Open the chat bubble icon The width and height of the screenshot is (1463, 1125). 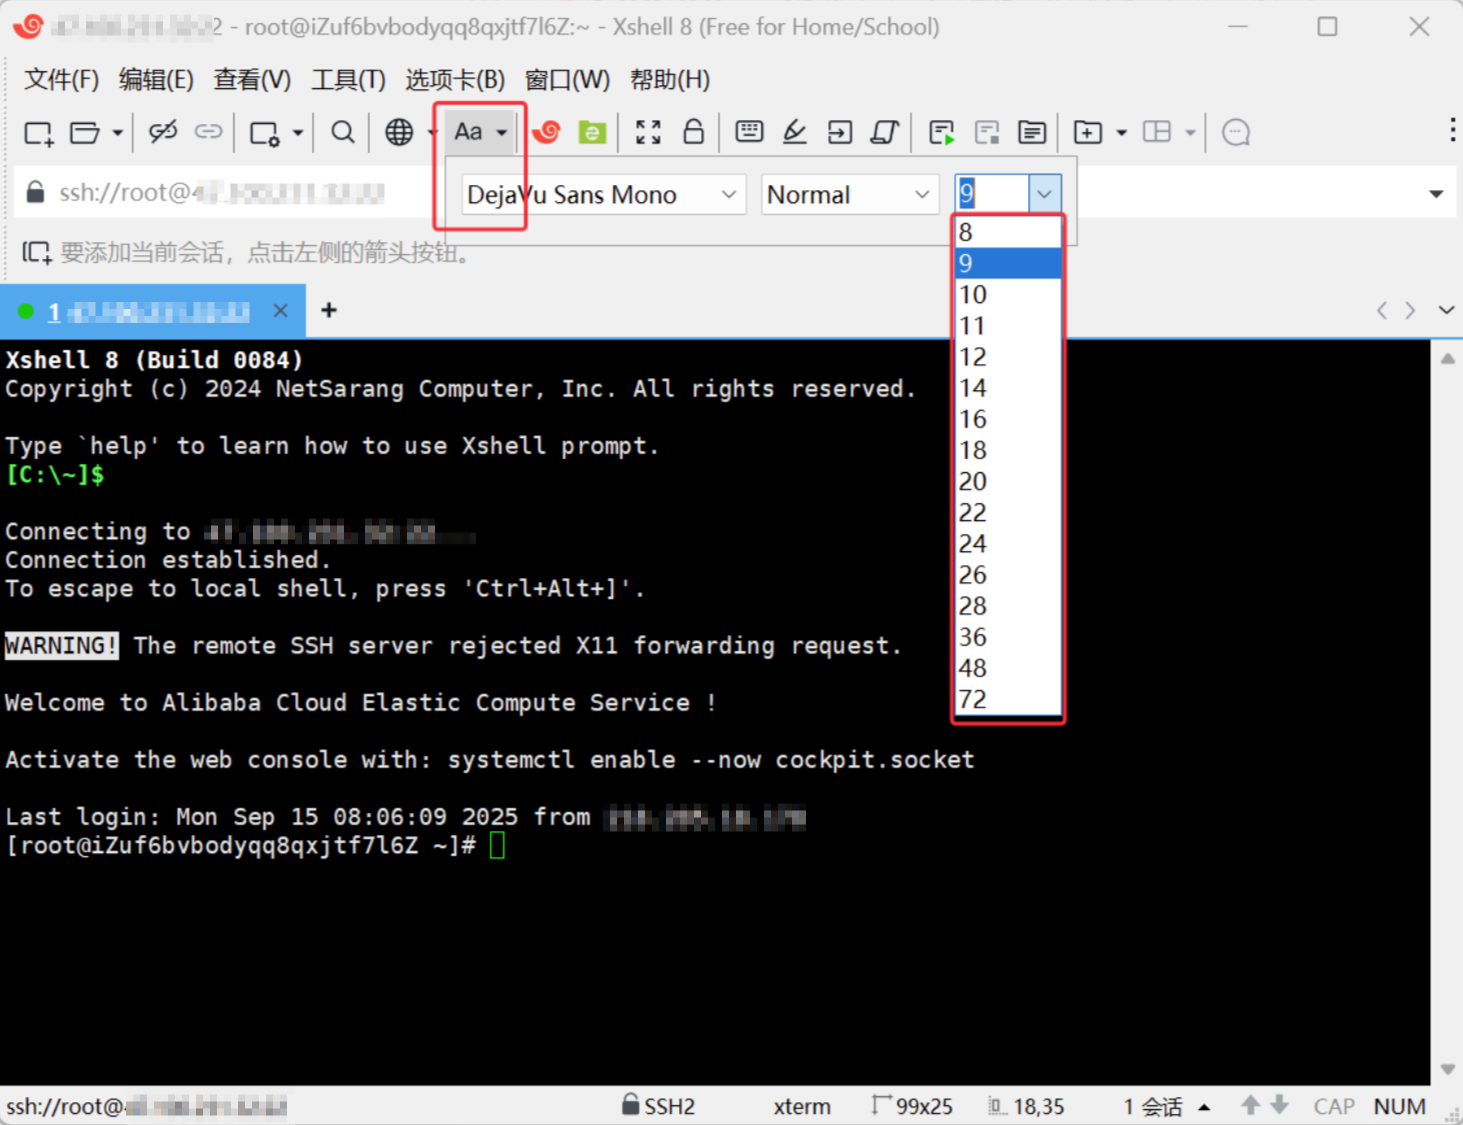[1236, 132]
